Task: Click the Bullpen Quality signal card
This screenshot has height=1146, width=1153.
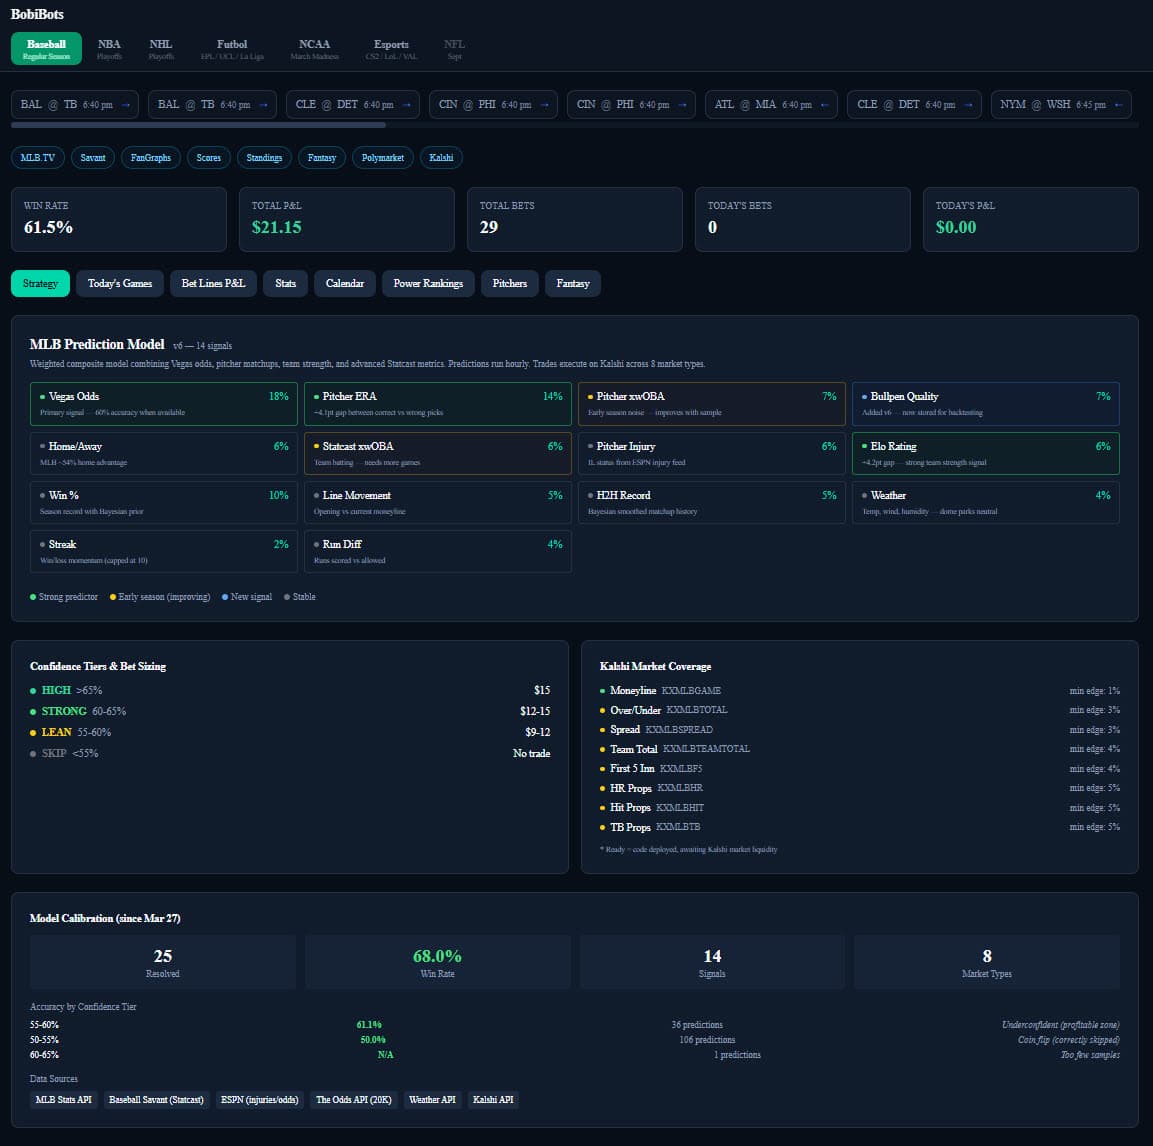Action: 985,404
